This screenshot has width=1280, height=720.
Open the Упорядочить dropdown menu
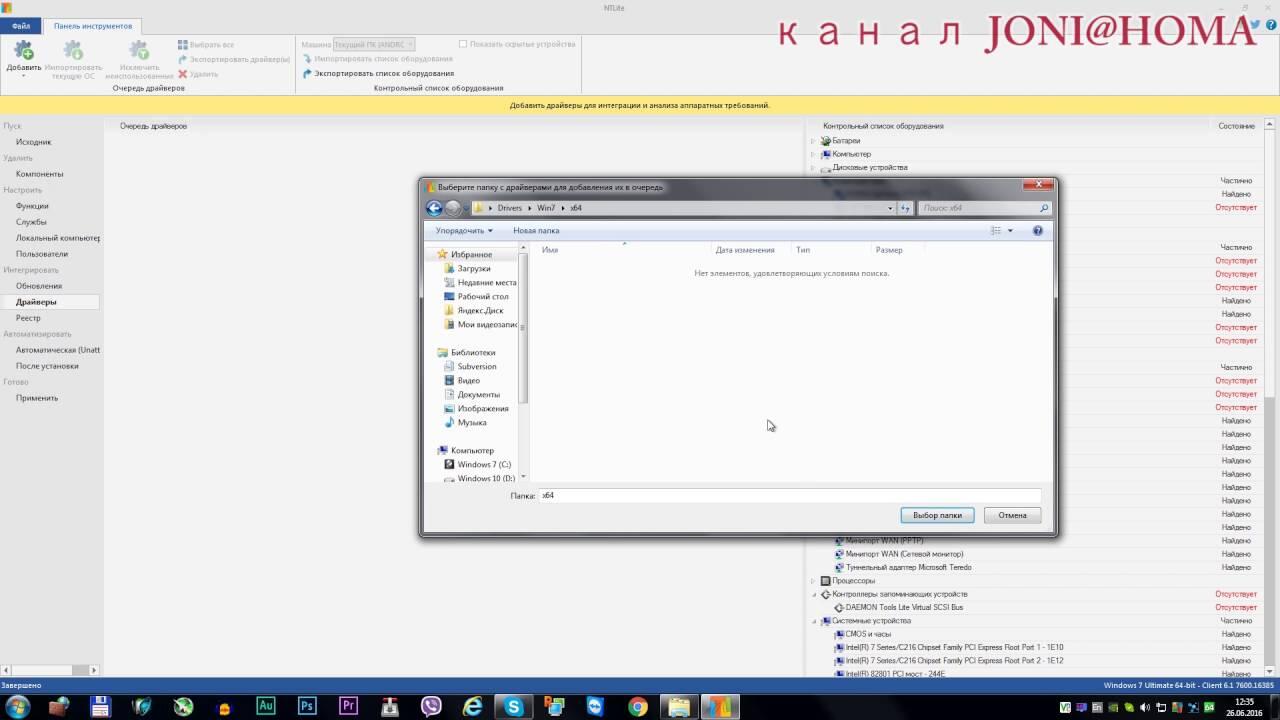point(464,231)
